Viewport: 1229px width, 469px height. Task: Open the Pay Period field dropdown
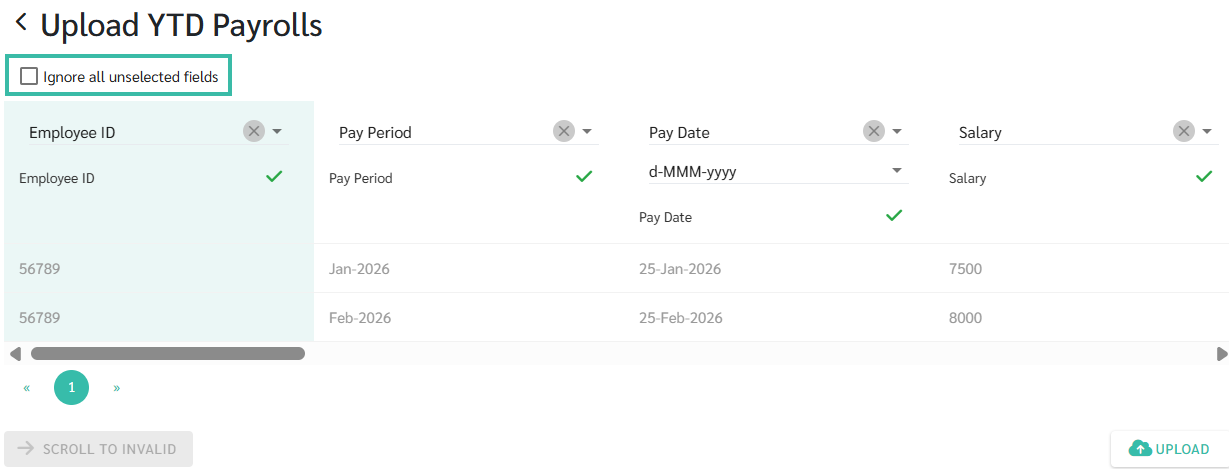click(587, 131)
